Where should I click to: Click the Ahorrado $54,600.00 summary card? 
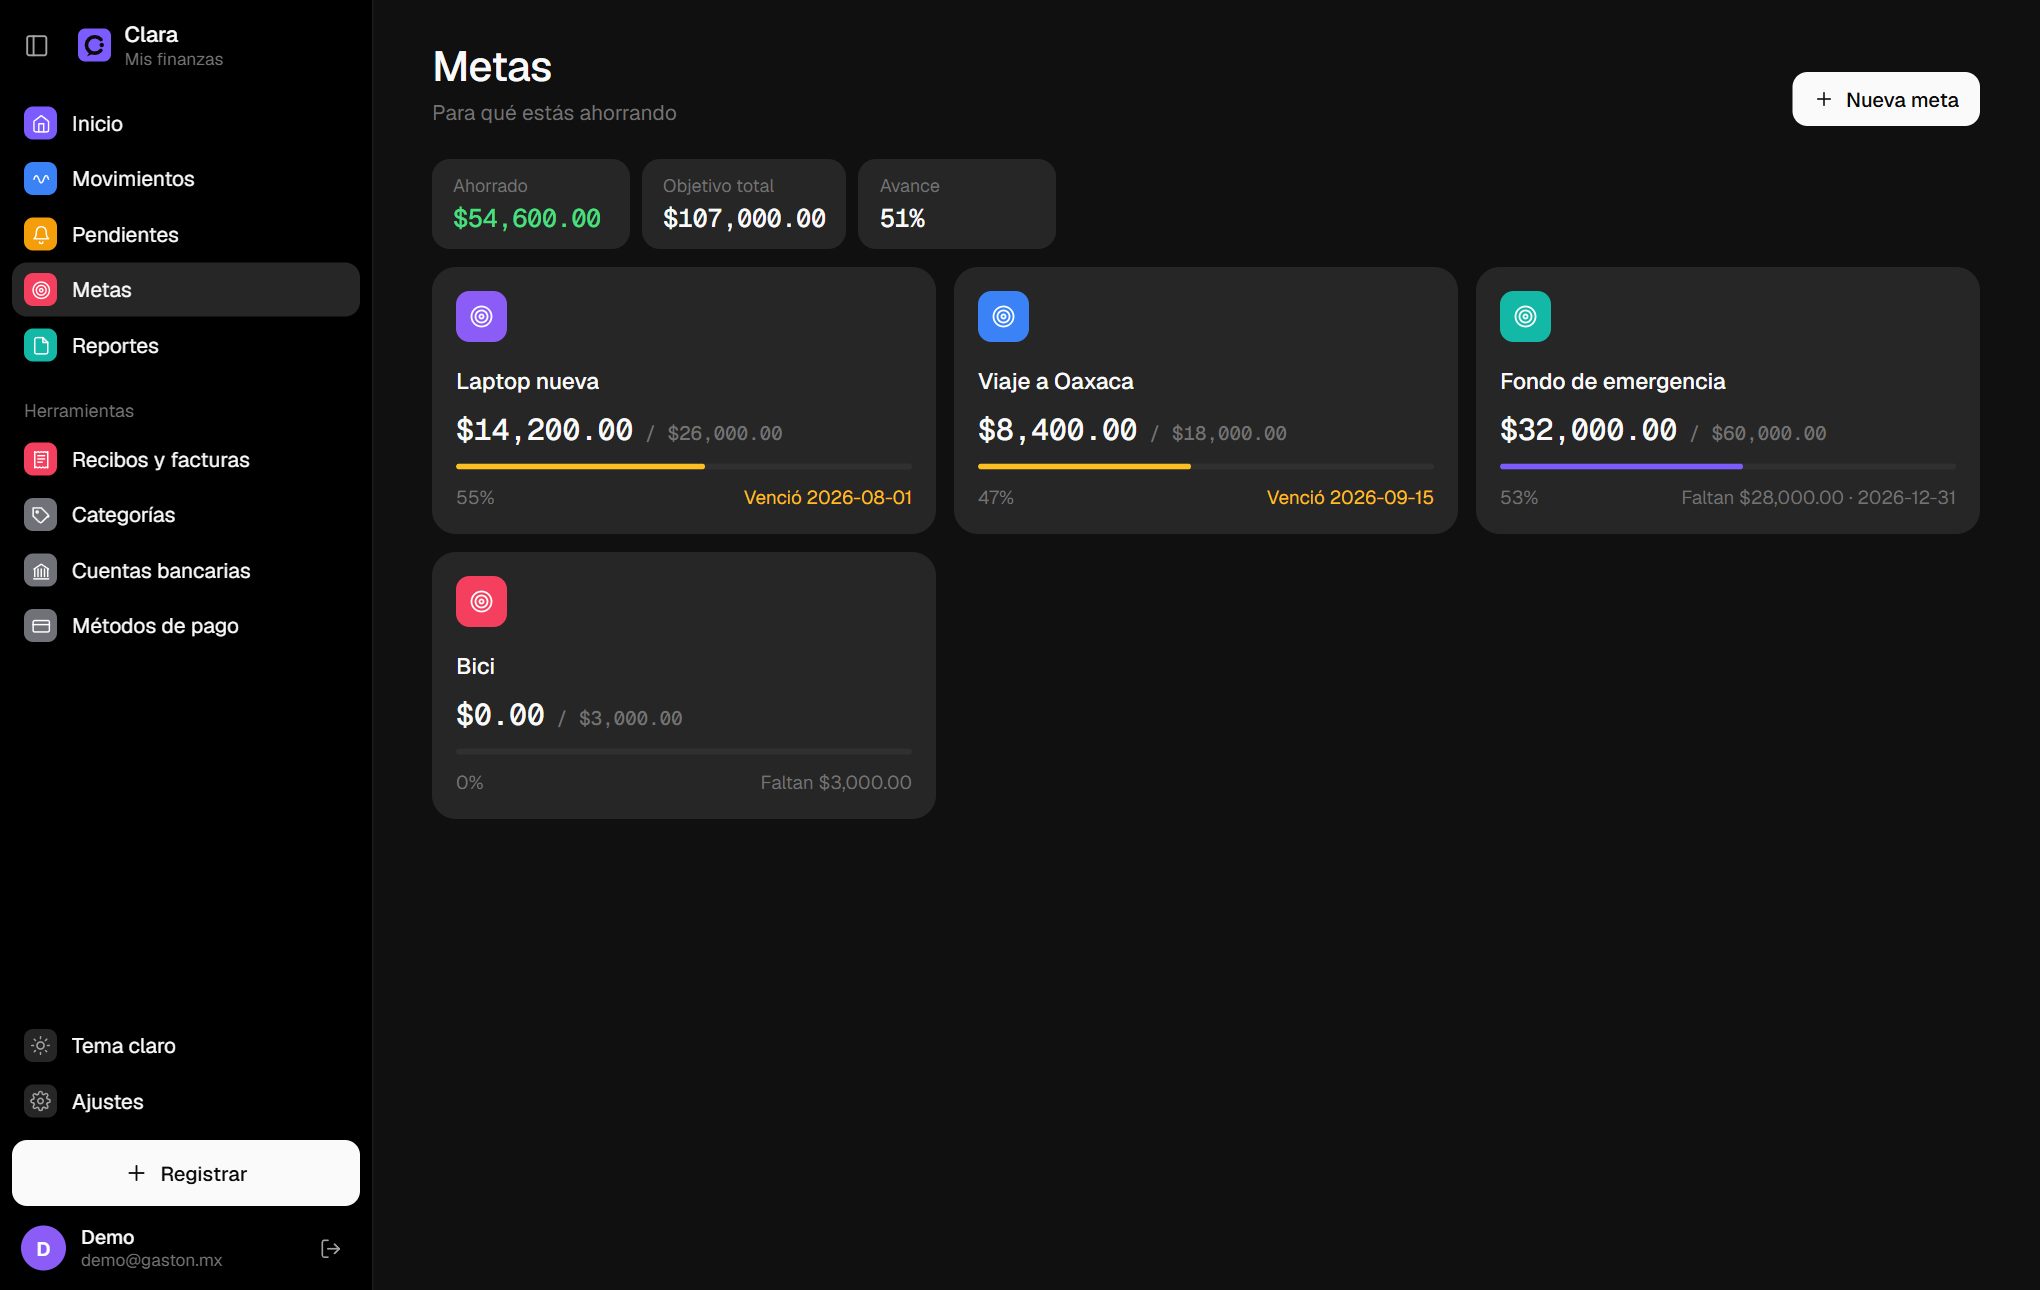(x=531, y=204)
